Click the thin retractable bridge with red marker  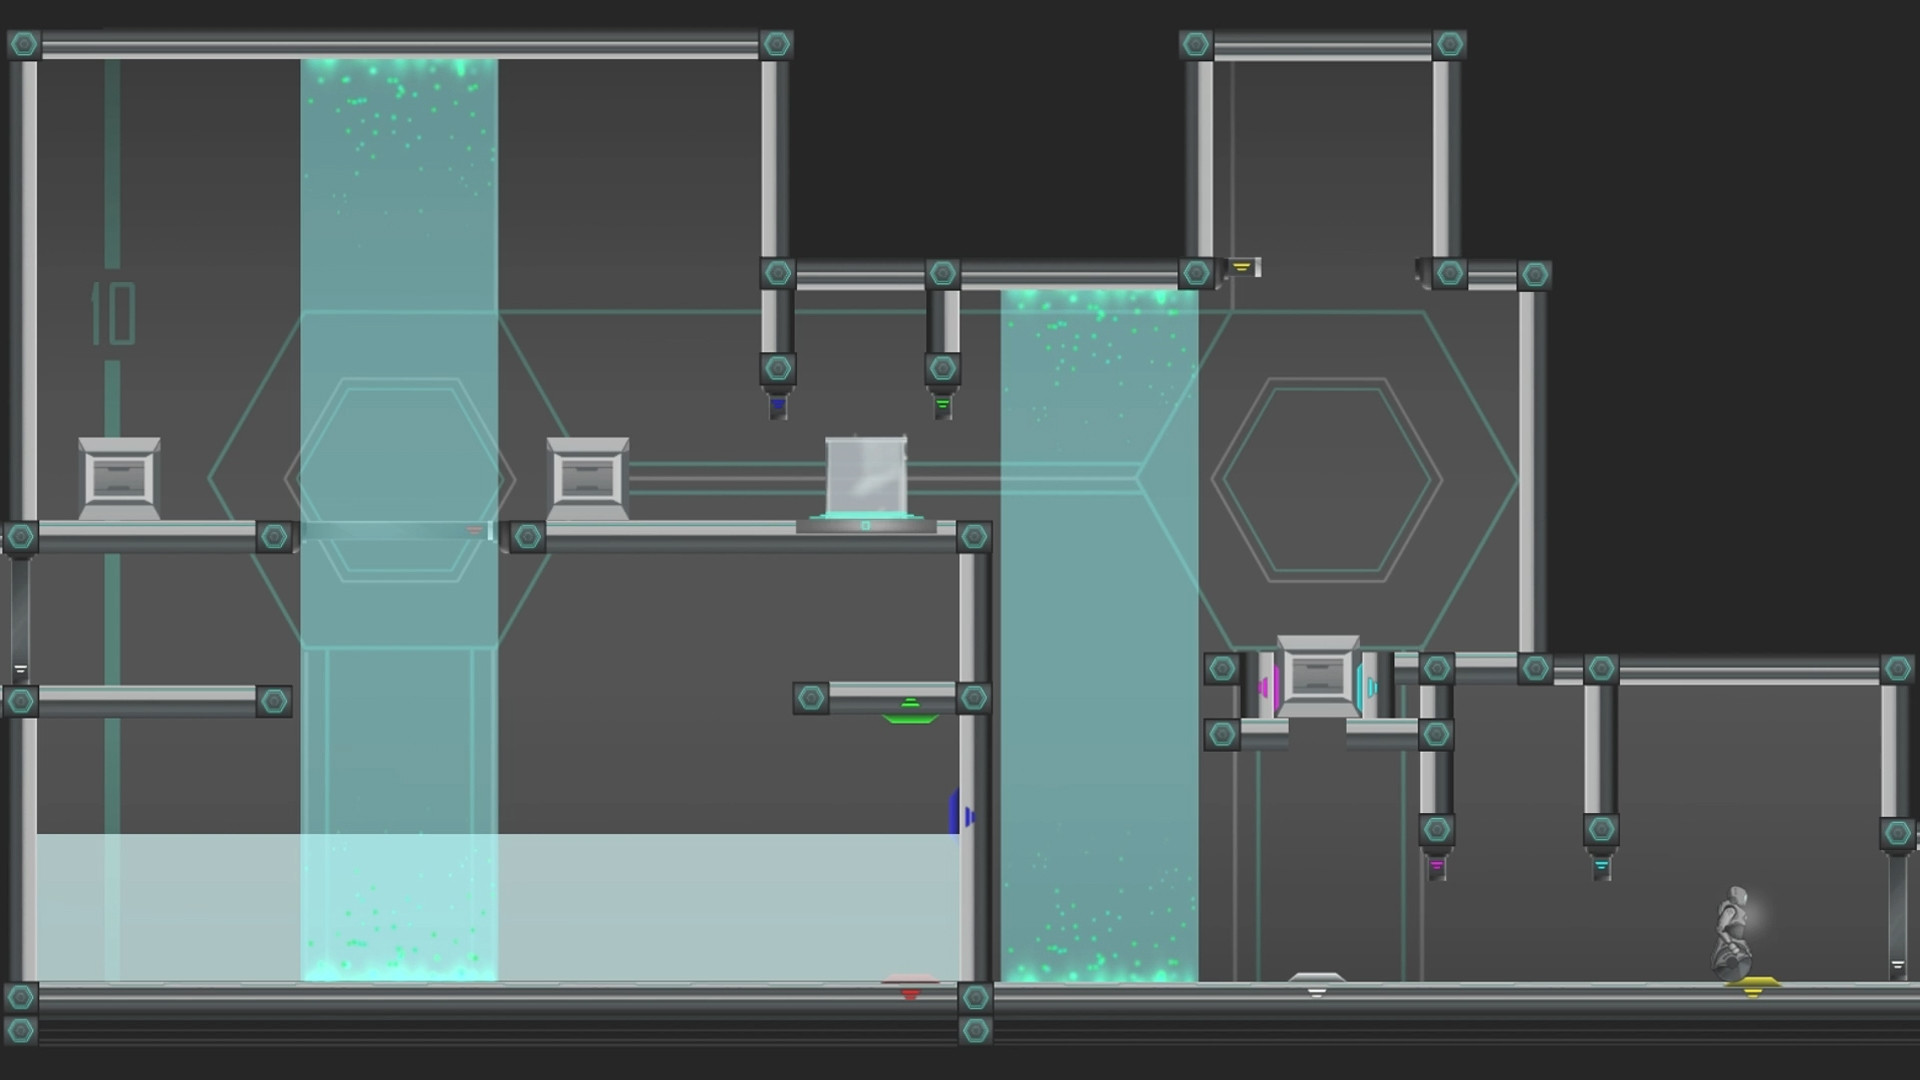tap(396, 531)
